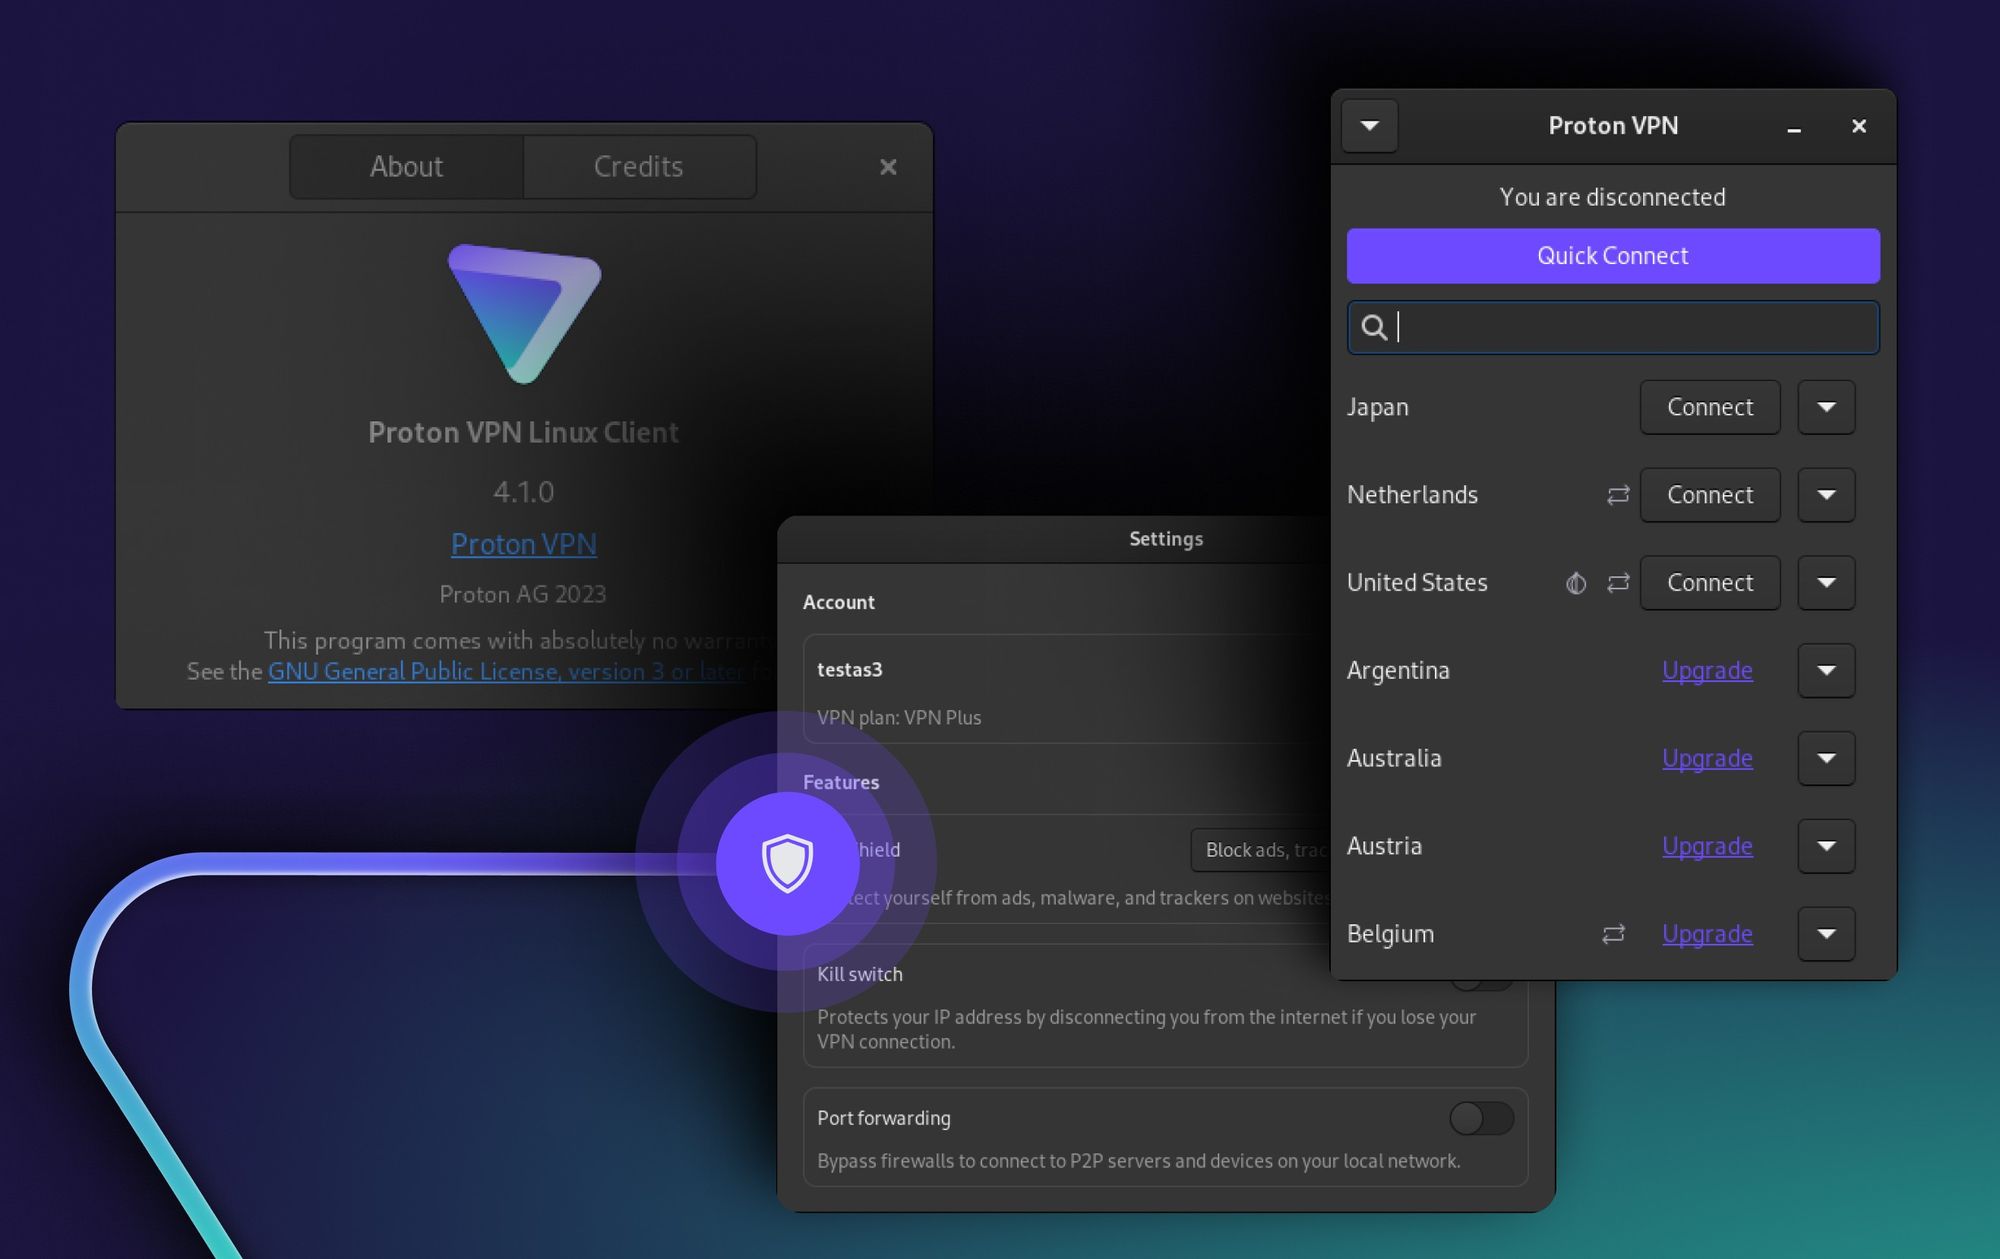Expand the server options dropdown for Japan
This screenshot has height=1259, width=2000.
point(1826,407)
